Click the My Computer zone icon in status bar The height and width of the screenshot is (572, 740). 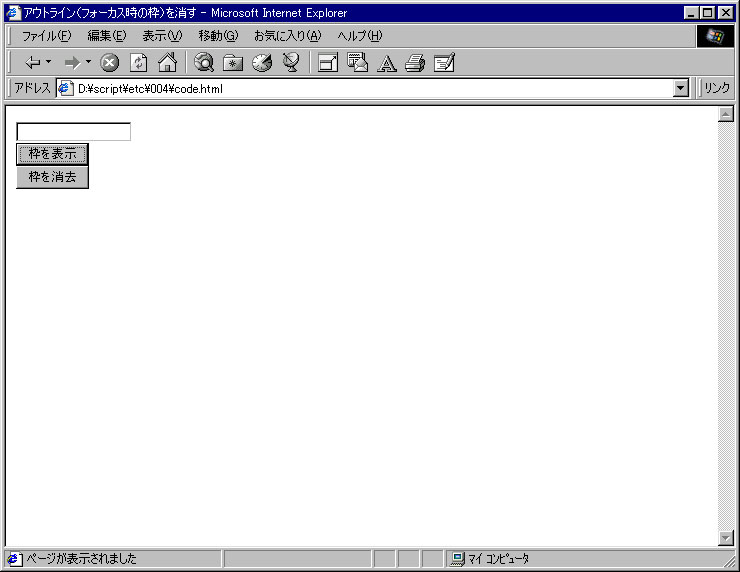[x=457, y=559]
